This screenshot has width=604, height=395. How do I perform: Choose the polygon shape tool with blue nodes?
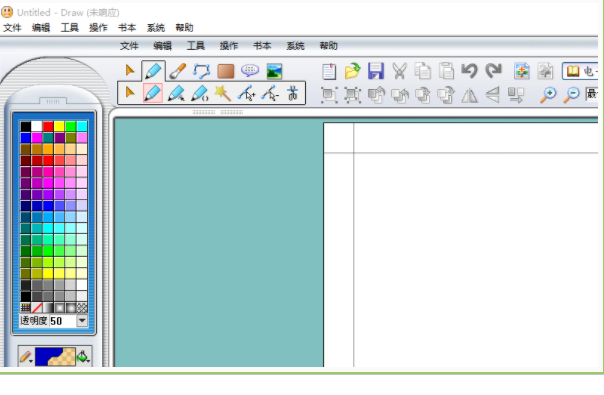point(201,71)
